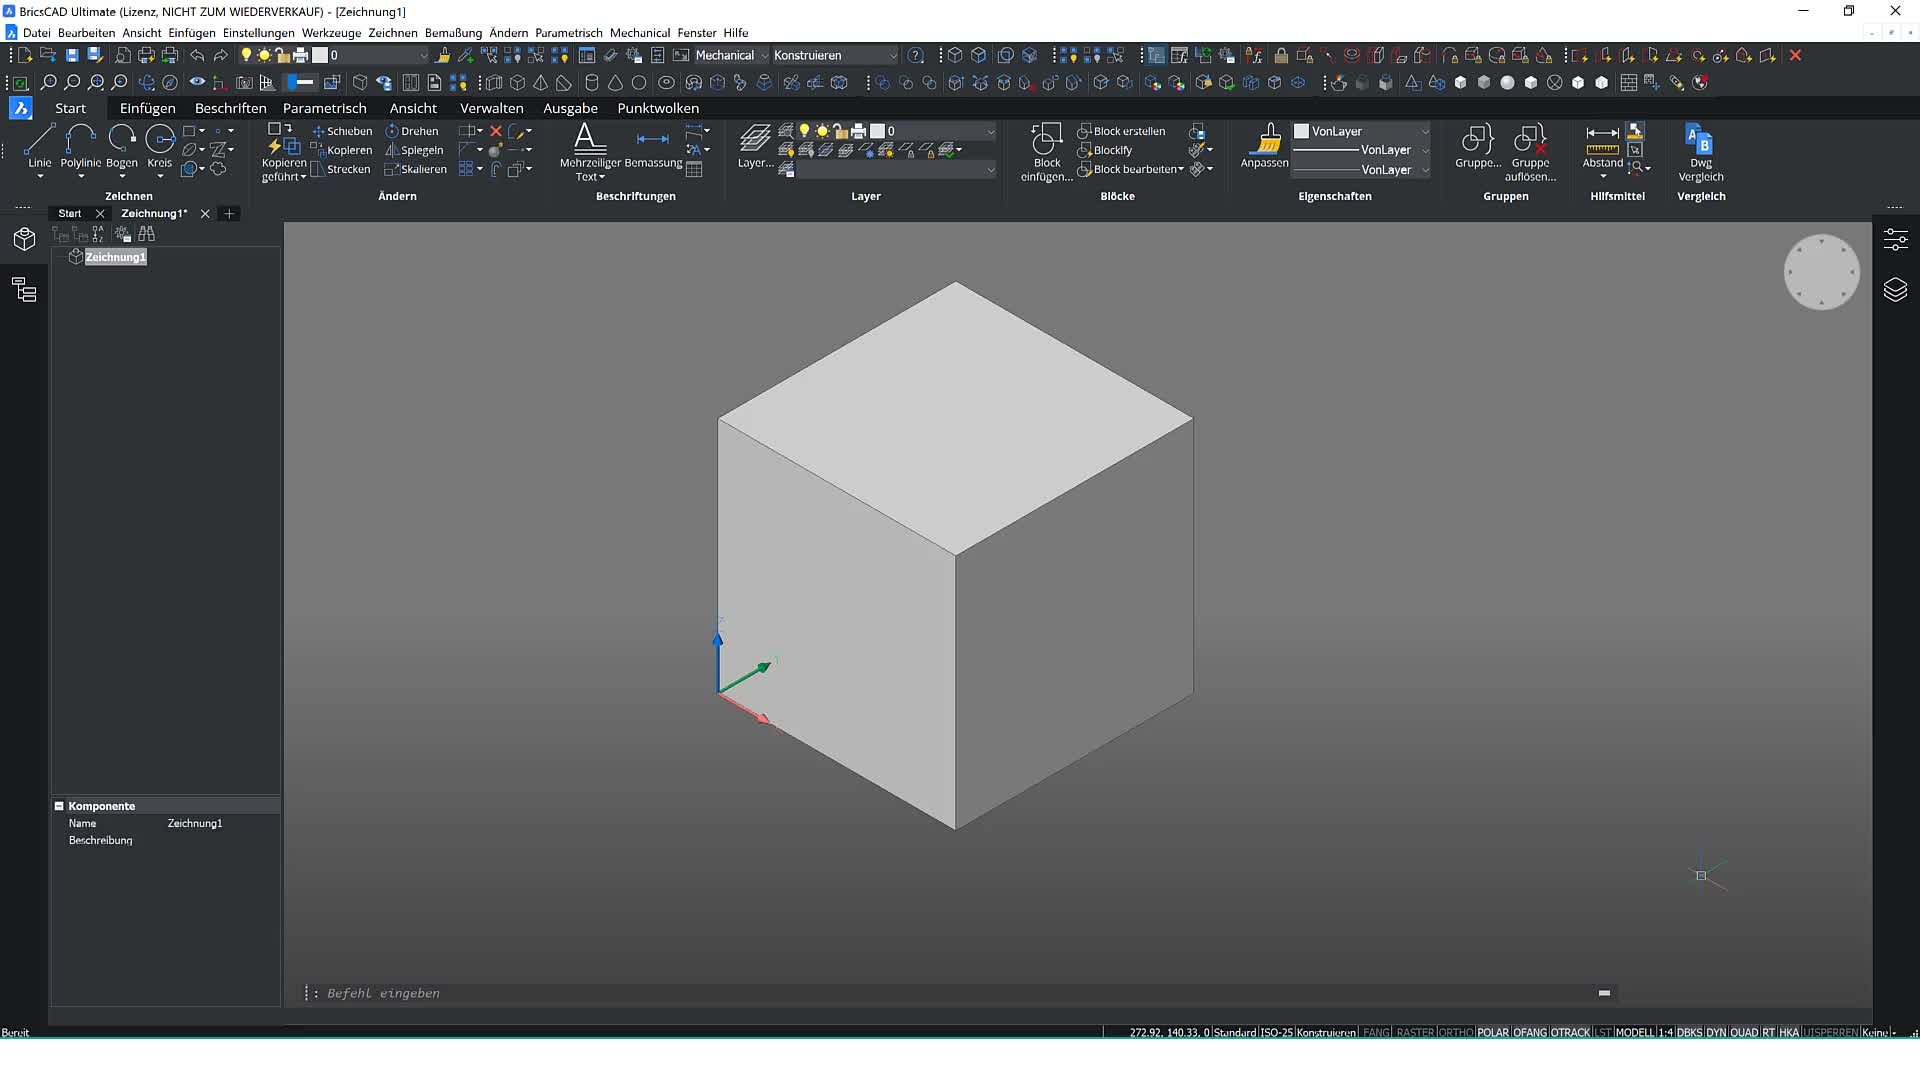Open the Mechanical browser cube icon in left sidebar

pos(24,239)
